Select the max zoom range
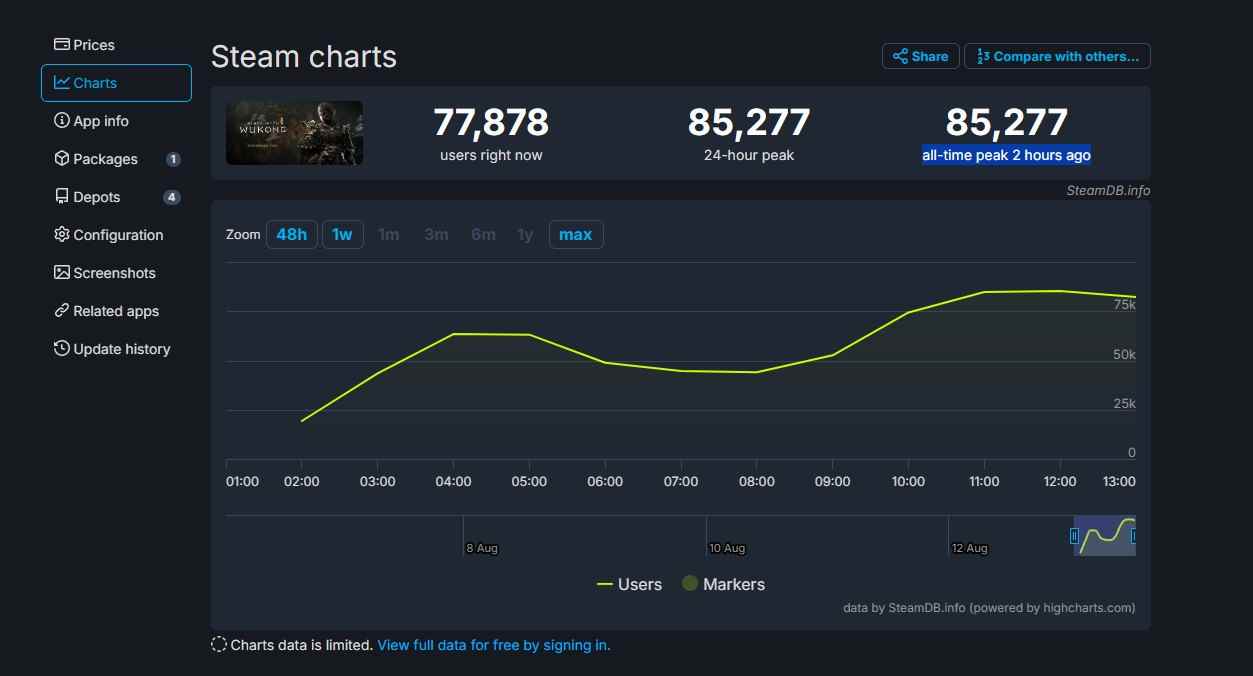The image size is (1253, 676). coord(575,235)
